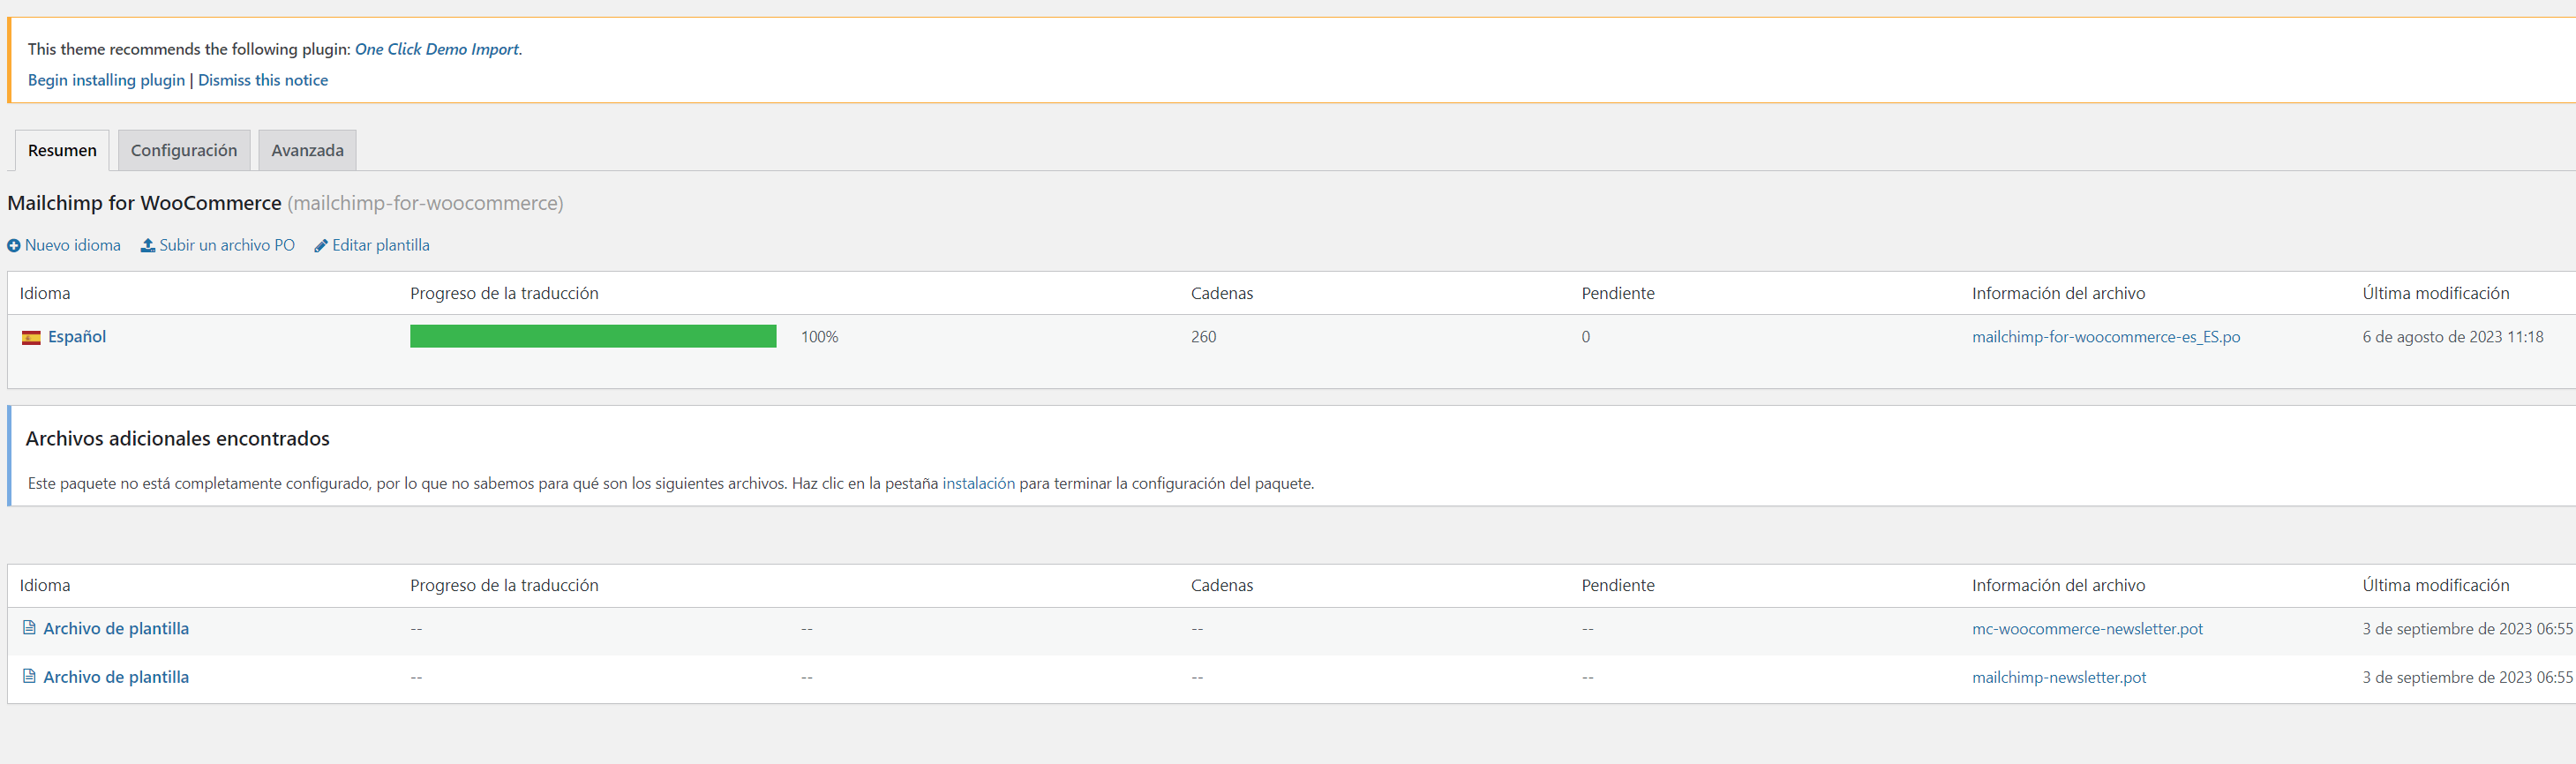Follow the instalación link in the notice
Screen dimensions: 2576x764
[979, 483]
